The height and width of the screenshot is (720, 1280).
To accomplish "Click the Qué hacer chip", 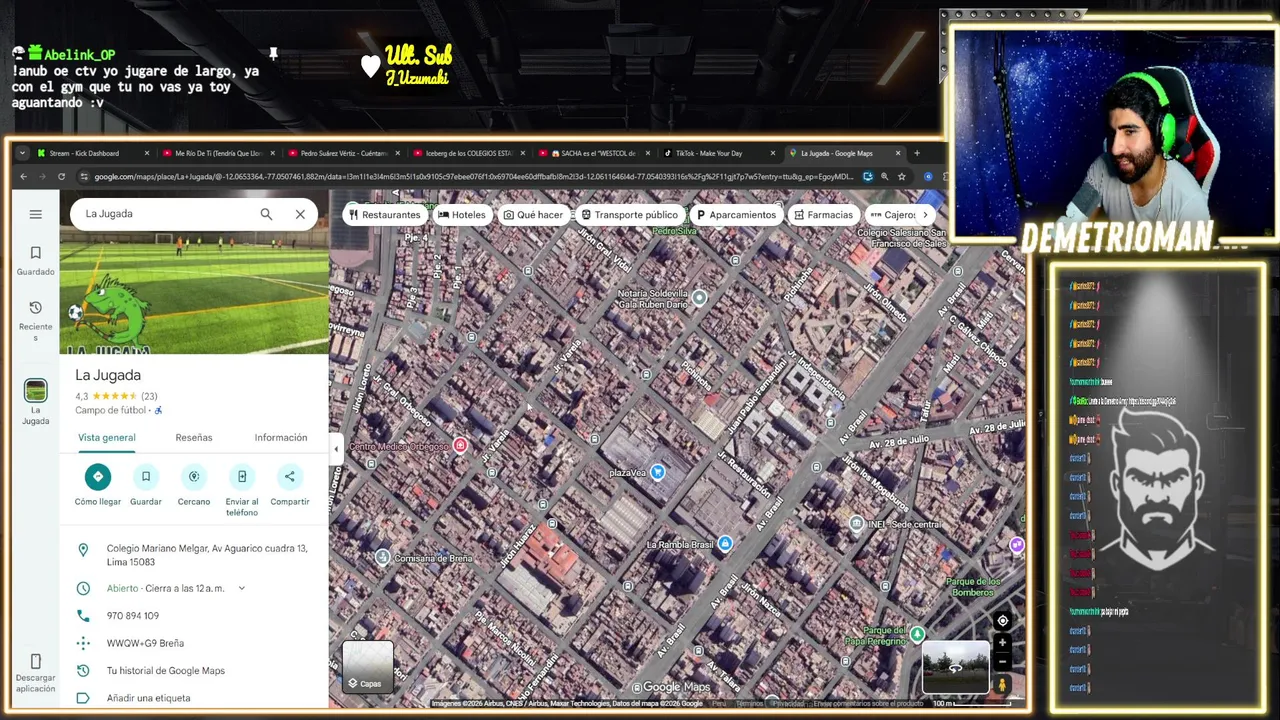I will click(x=533, y=215).
